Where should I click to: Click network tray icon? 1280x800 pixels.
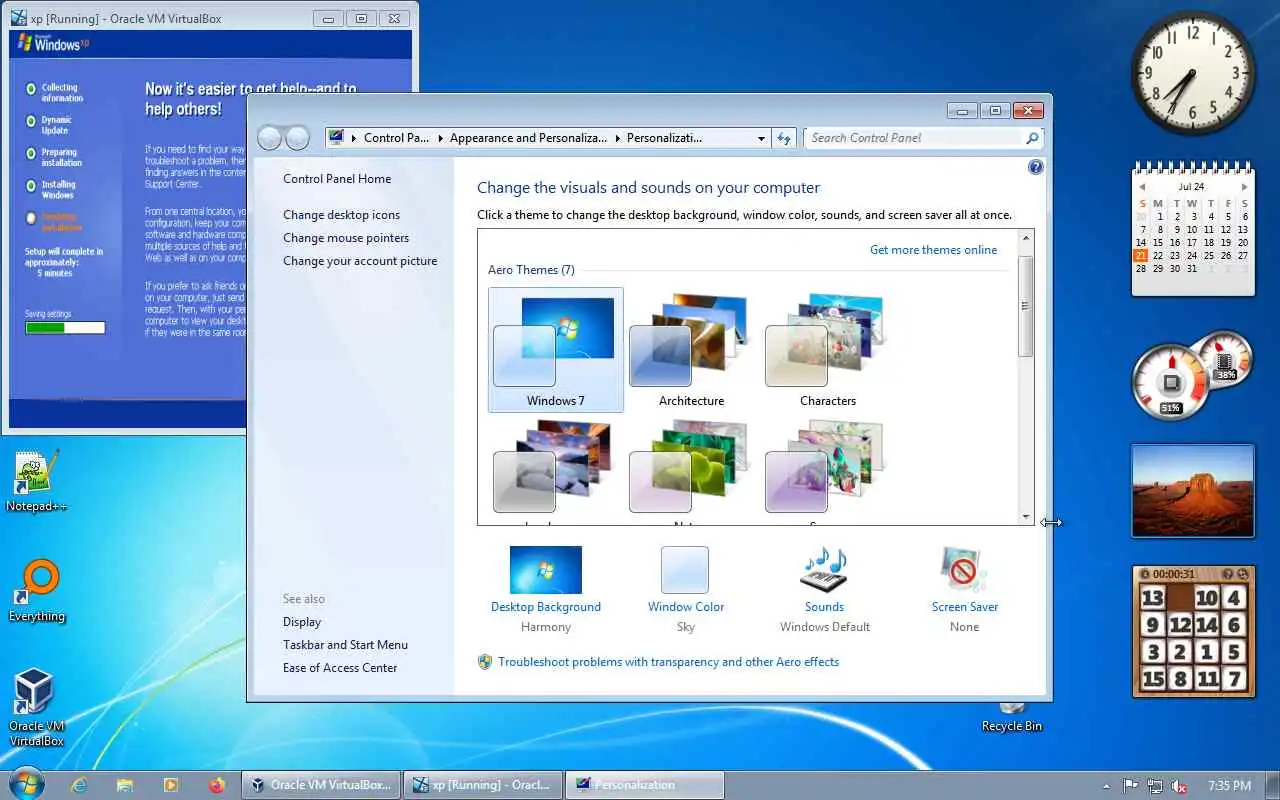1155,786
